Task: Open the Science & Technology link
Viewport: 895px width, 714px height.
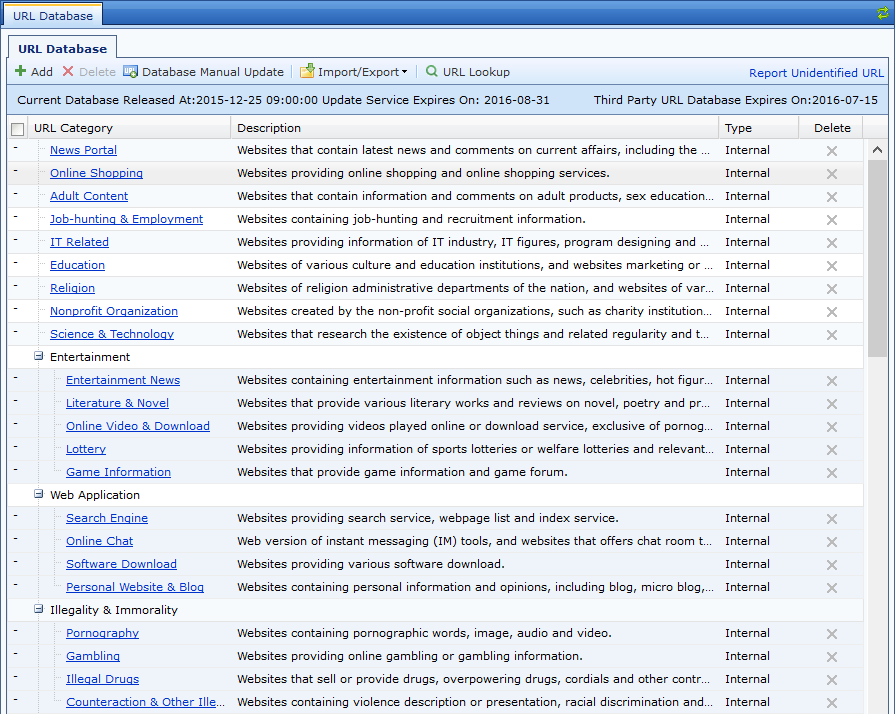Action: pos(112,334)
